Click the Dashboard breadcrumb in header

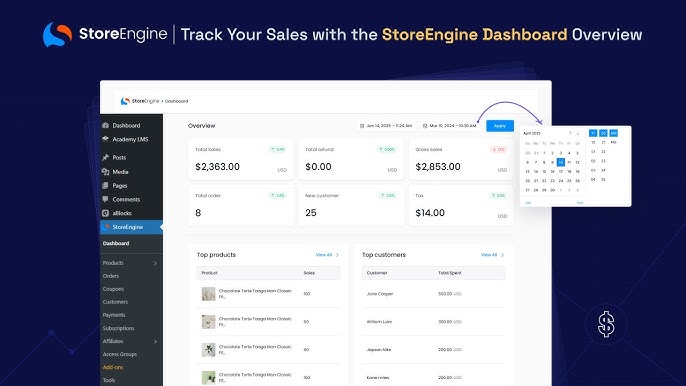176,102
